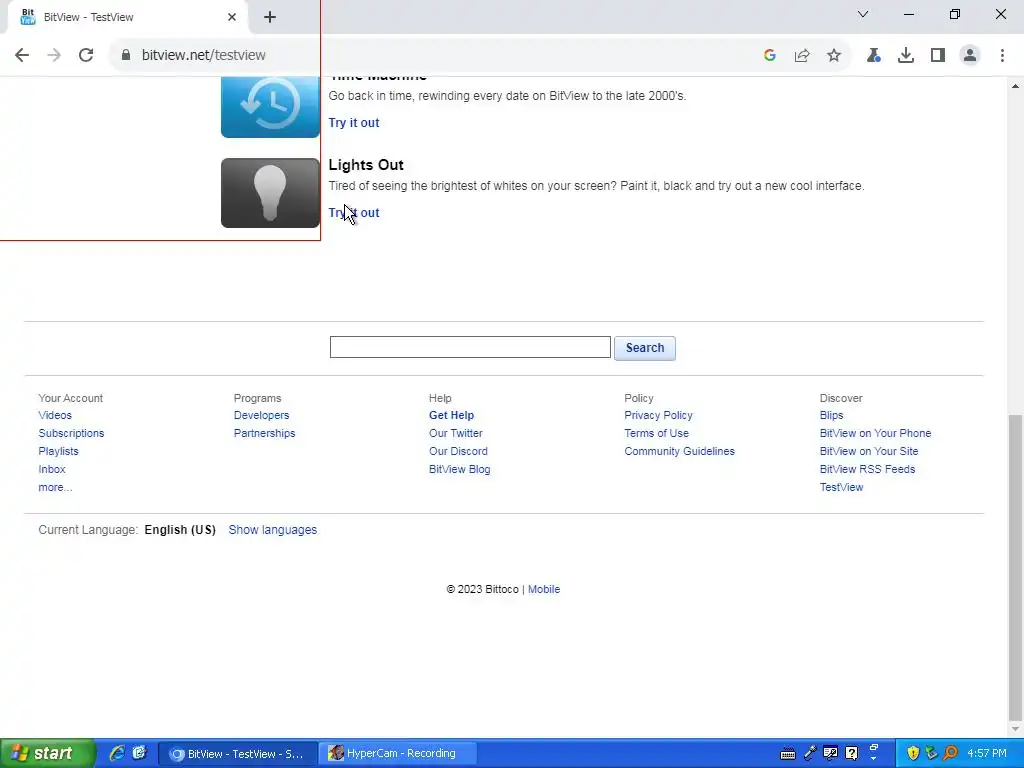Open Subscriptions in Your Account
This screenshot has height=768, width=1024.
tap(71, 433)
